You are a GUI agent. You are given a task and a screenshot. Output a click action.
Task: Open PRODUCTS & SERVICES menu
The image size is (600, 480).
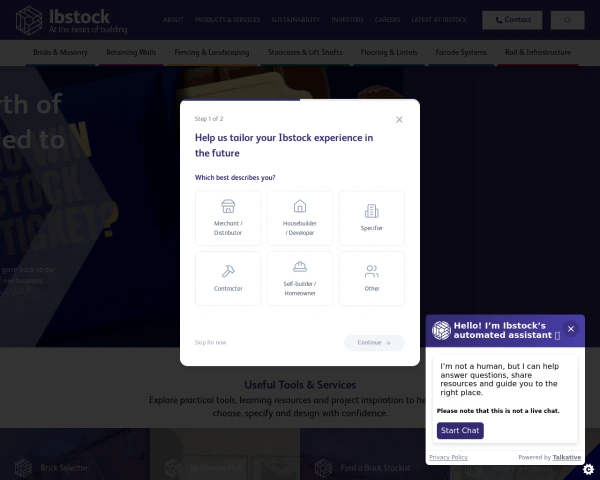pos(227,20)
